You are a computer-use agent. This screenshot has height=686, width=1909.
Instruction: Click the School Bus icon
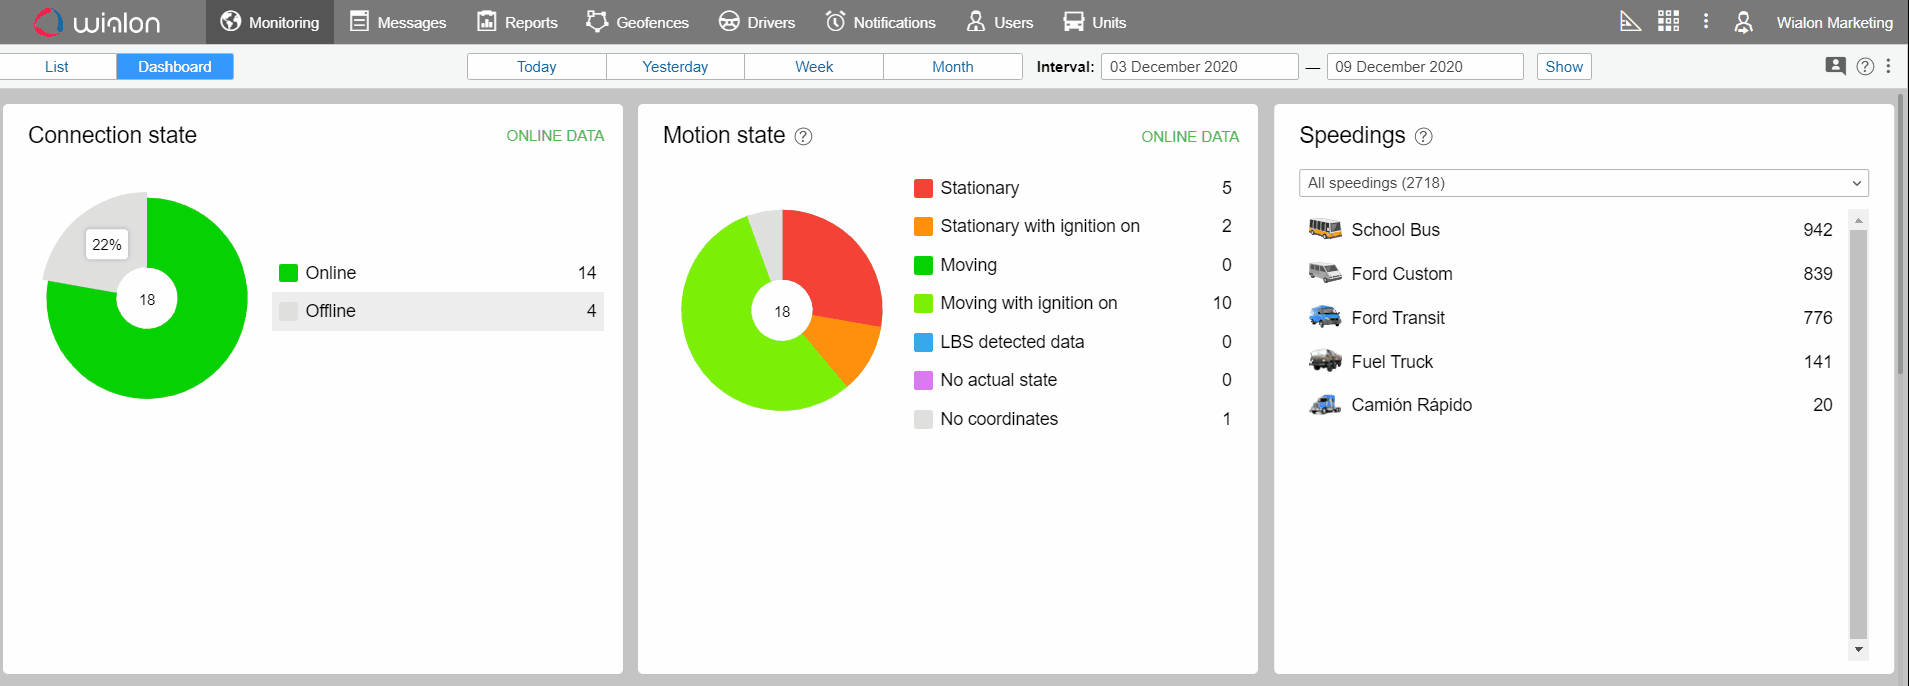coord(1325,229)
